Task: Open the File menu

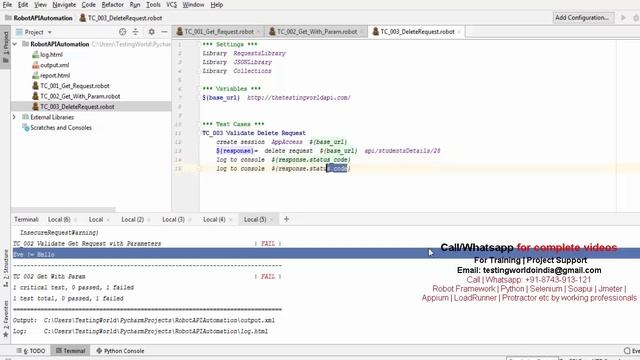Action: click(x=7, y=5)
